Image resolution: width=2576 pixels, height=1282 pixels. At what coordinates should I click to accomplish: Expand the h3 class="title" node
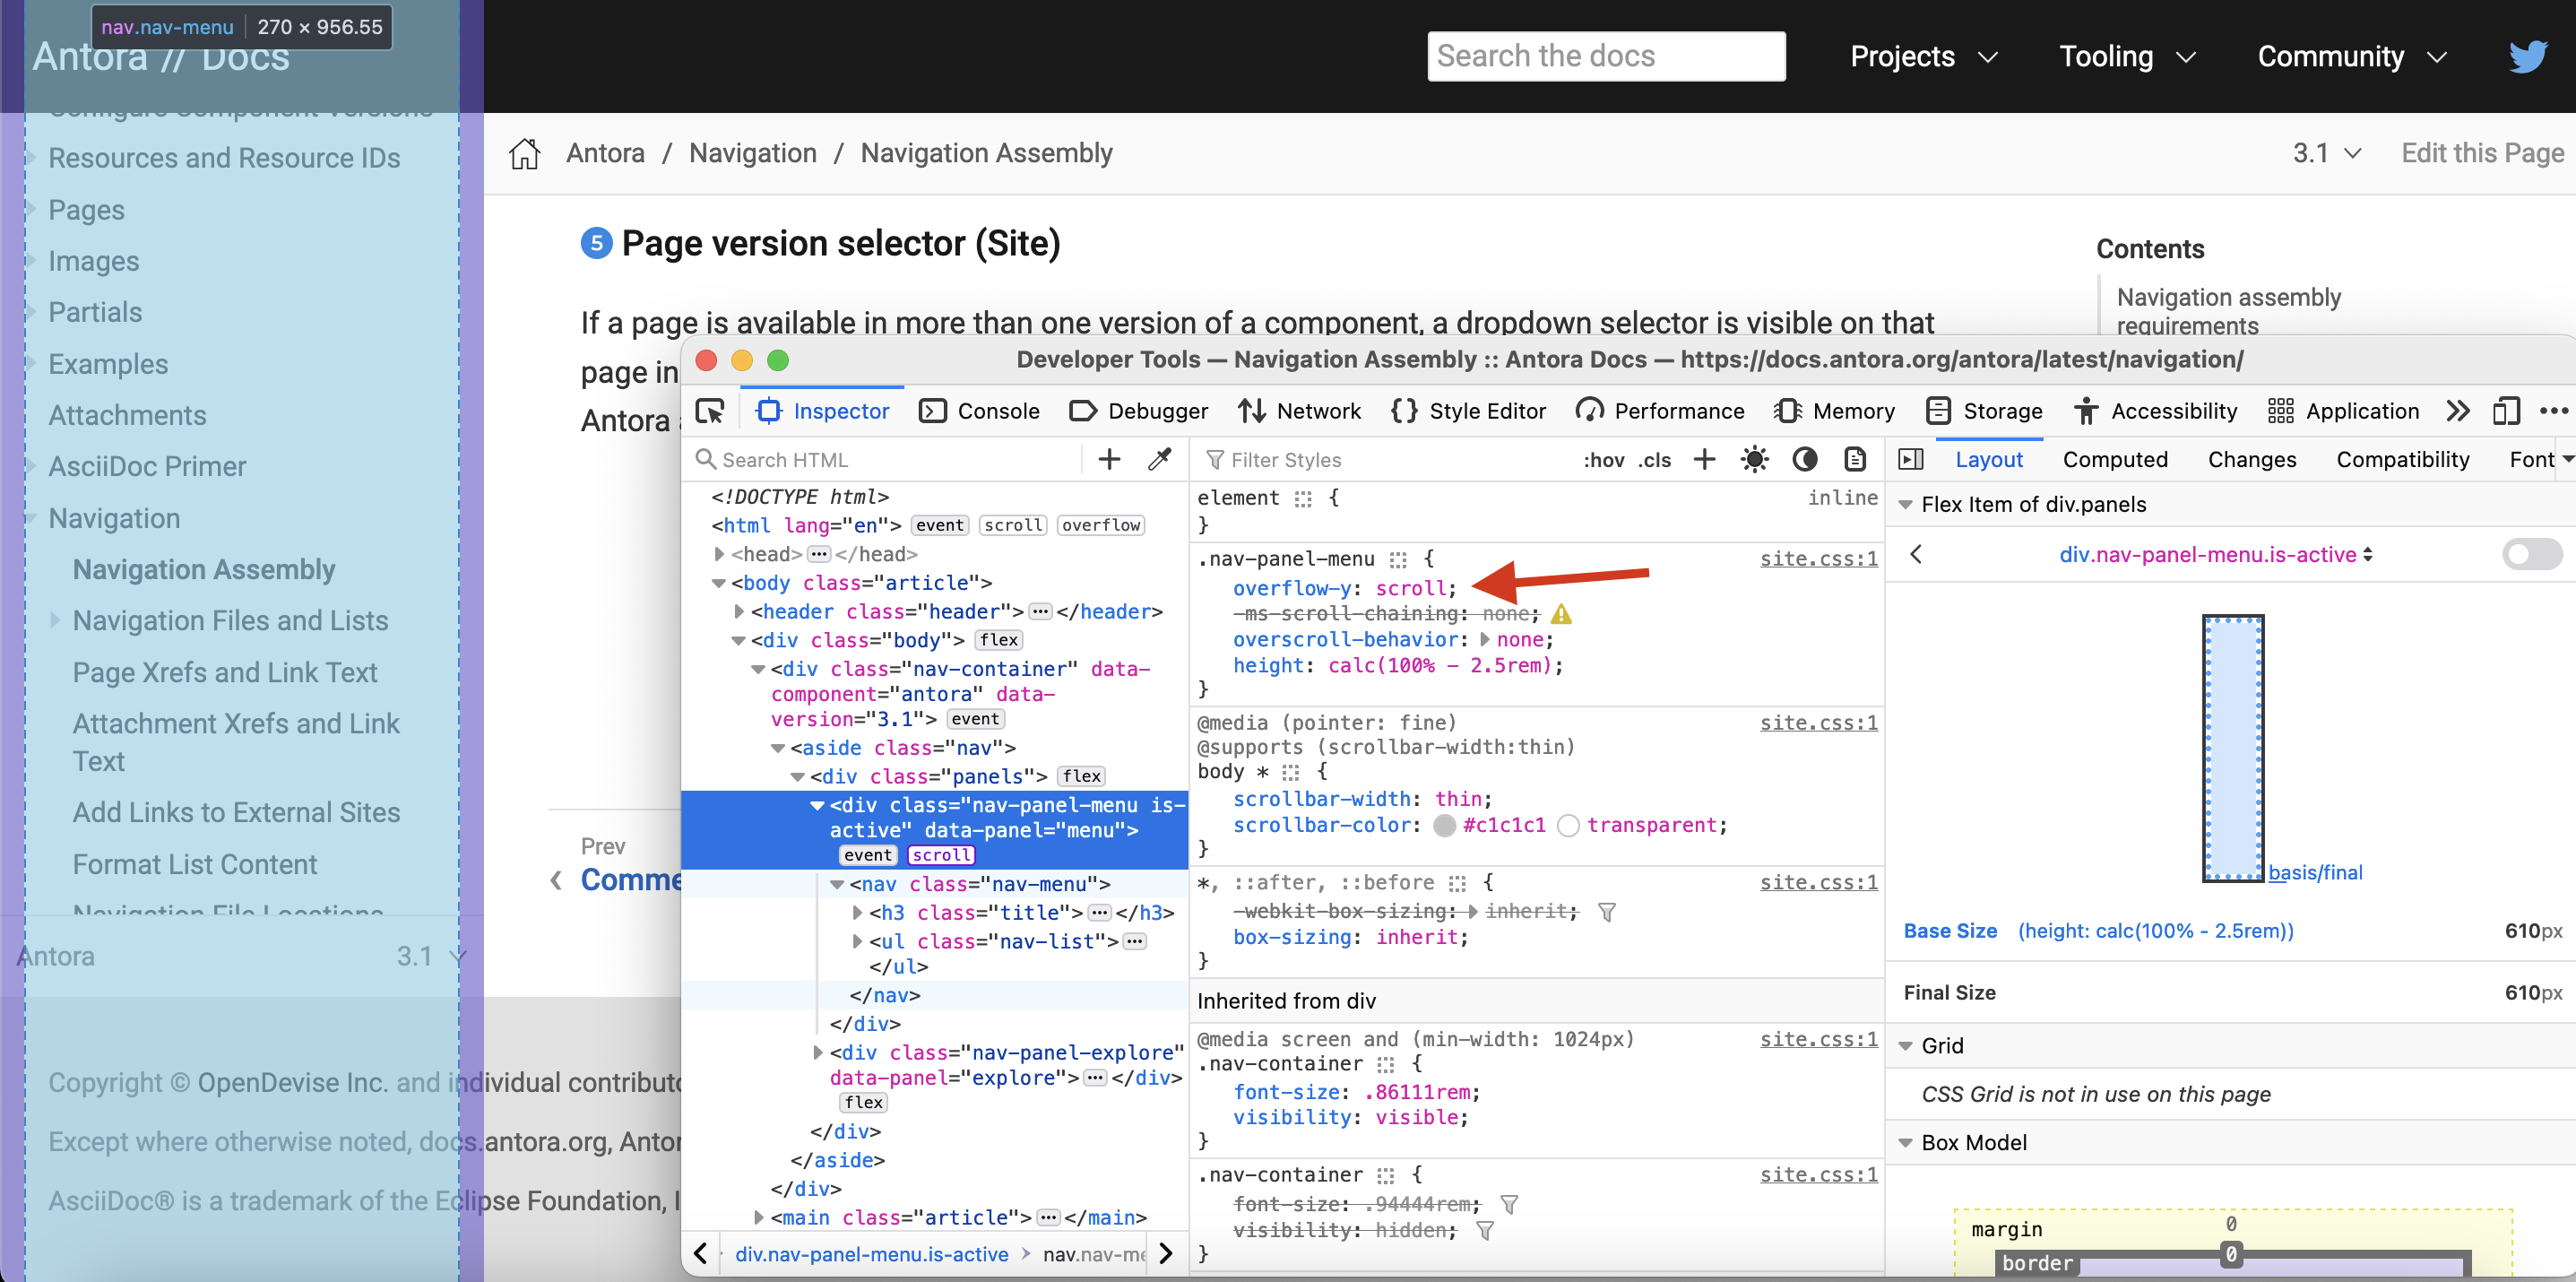point(857,913)
